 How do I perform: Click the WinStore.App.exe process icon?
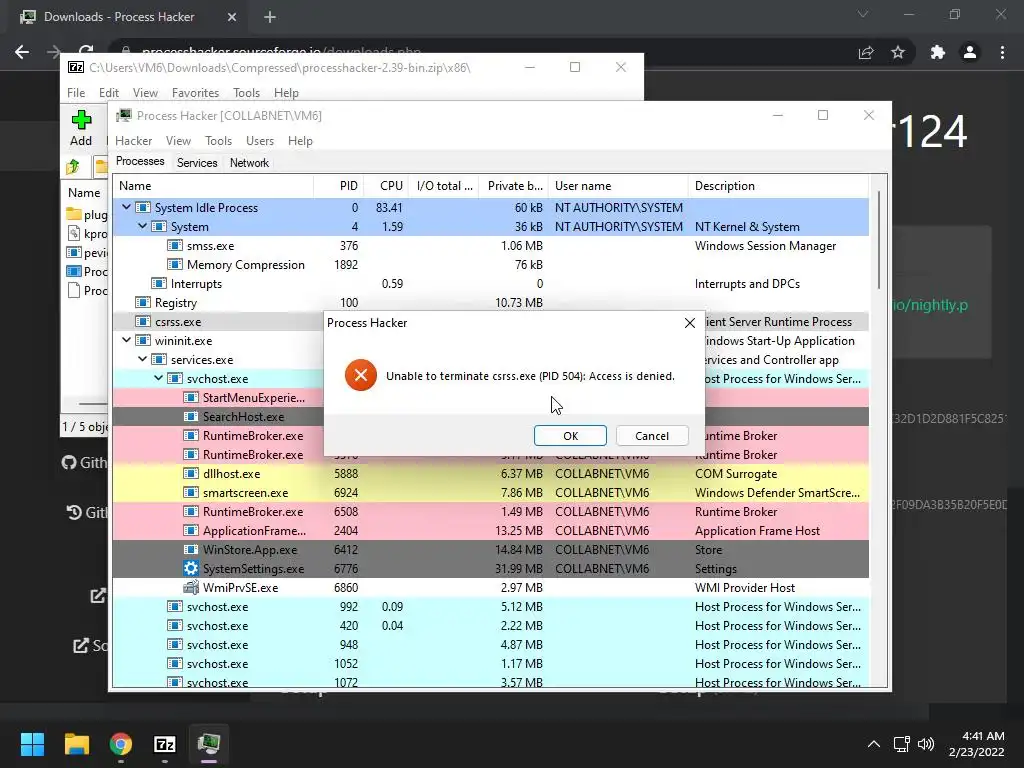(x=191, y=549)
